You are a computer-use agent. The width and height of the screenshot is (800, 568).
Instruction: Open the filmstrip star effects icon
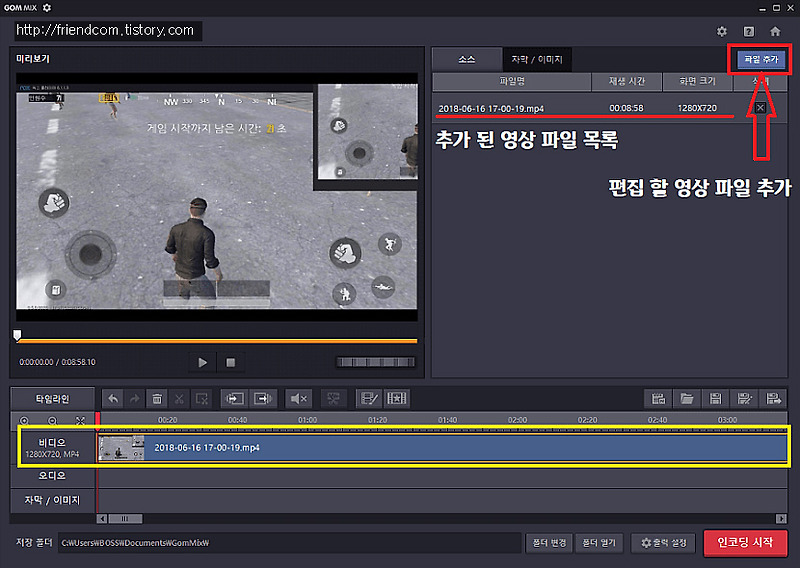[396, 399]
